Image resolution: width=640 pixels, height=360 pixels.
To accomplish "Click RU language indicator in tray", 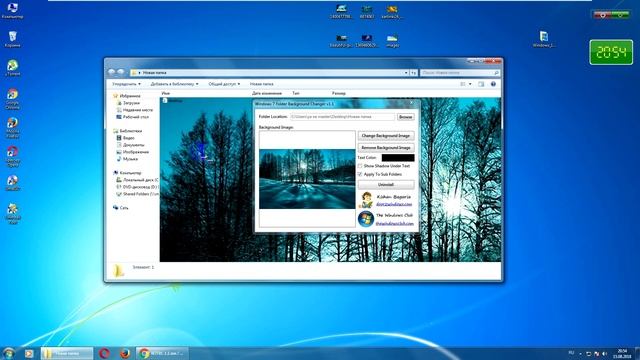I will (x=571, y=353).
